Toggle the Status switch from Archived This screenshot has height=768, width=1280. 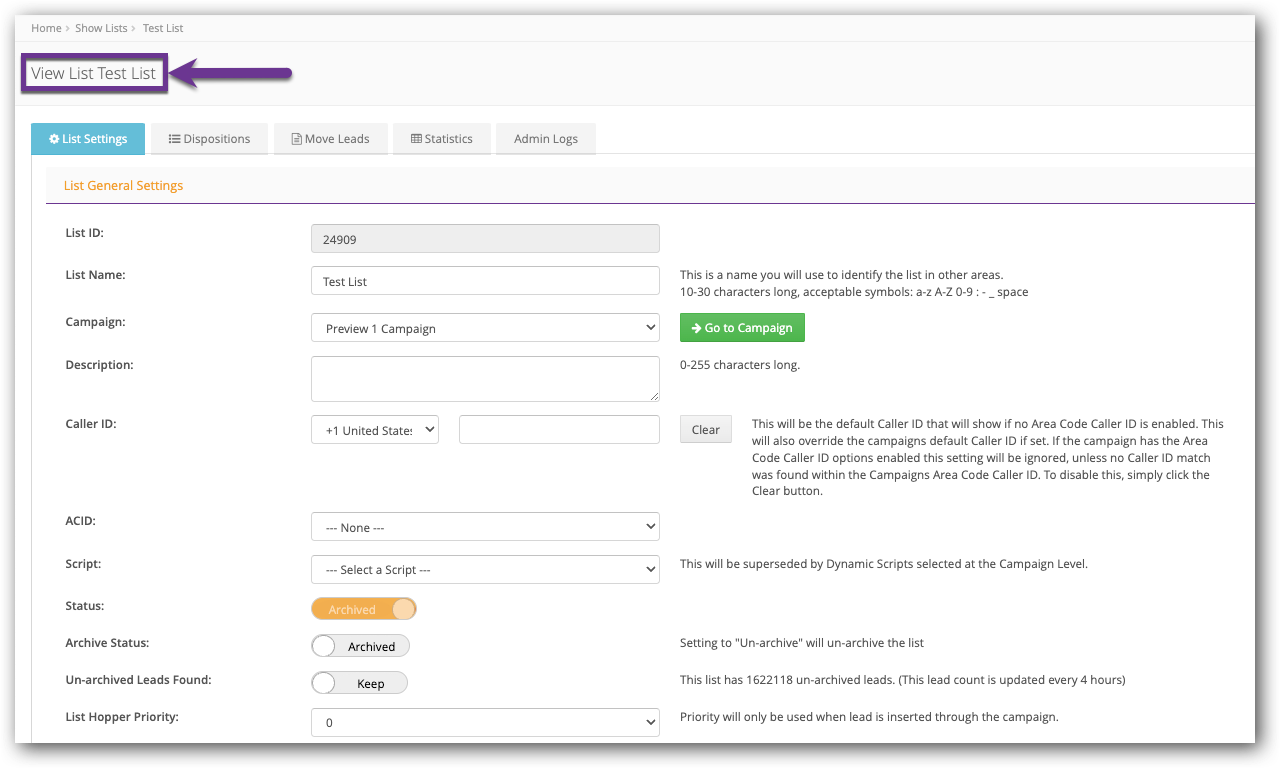[364, 608]
